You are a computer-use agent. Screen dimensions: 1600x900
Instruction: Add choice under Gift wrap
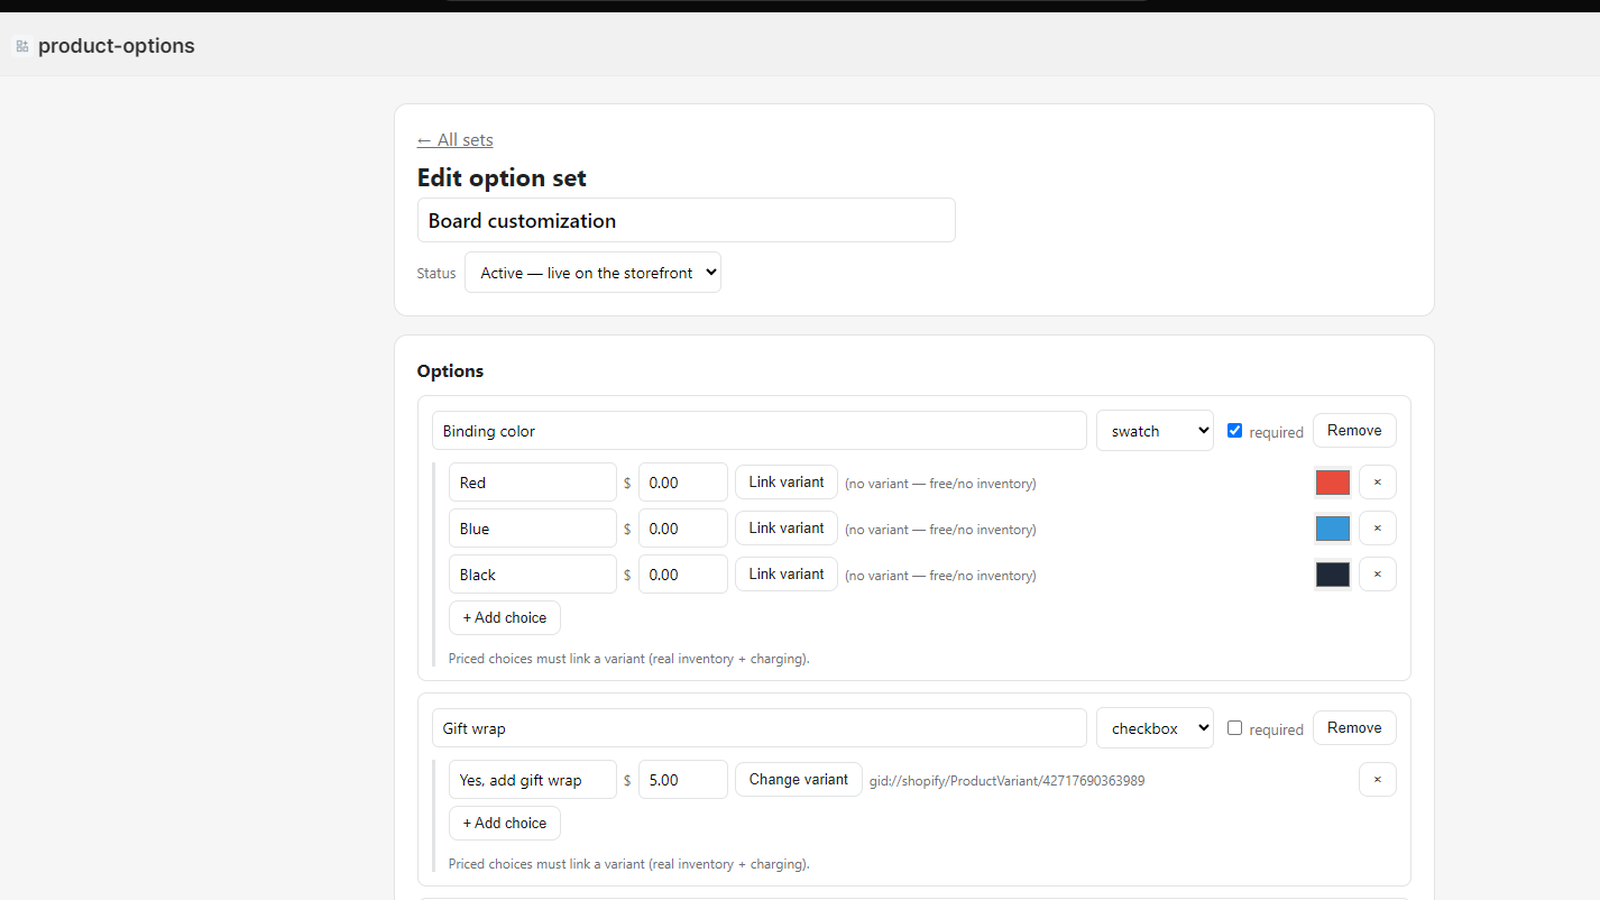point(504,823)
